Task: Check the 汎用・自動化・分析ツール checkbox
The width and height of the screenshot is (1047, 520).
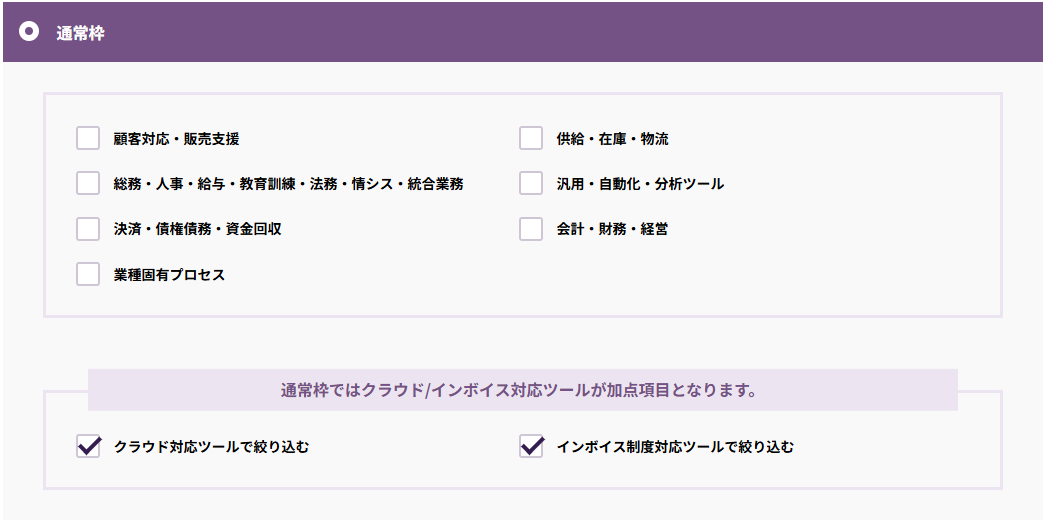Action: pyautogui.click(x=531, y=184)
